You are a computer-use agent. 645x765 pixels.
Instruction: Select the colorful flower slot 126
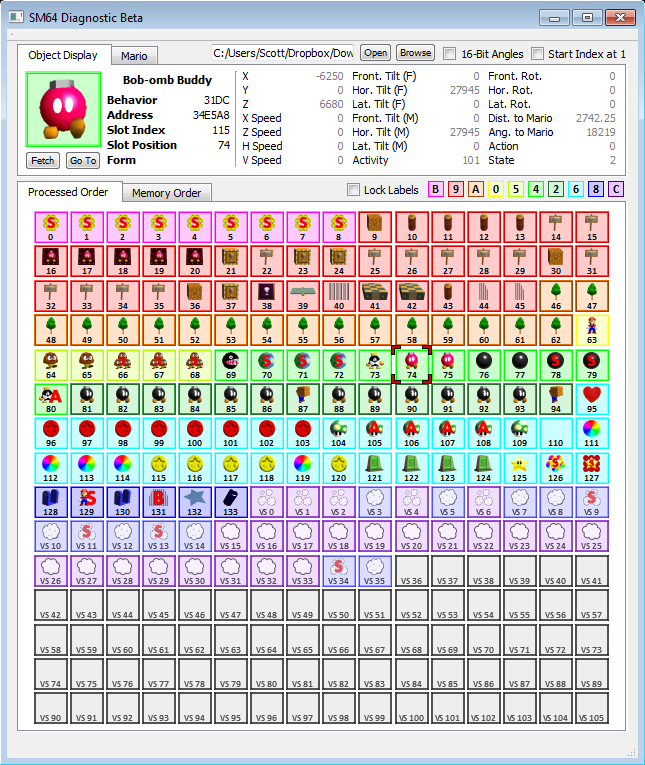[x=556, y=468]
